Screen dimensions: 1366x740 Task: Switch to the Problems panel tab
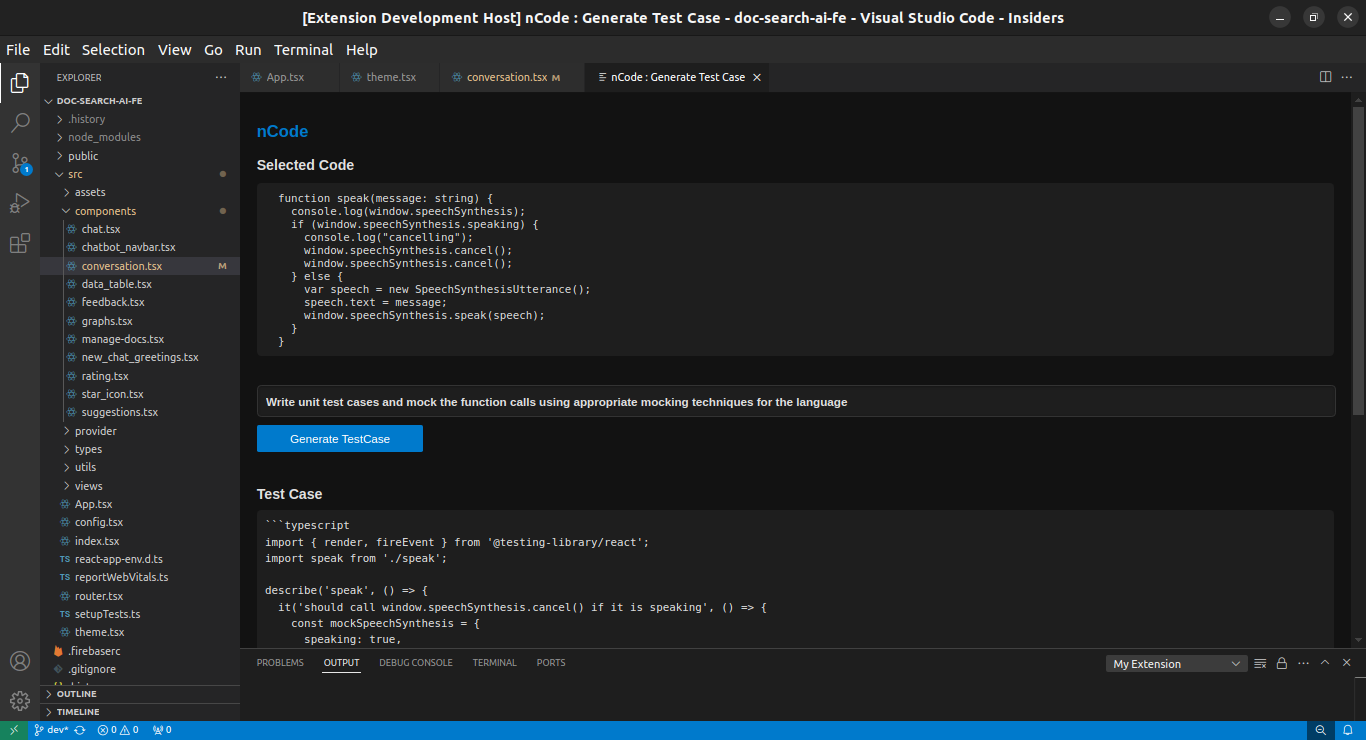click(x=280, y=663)
